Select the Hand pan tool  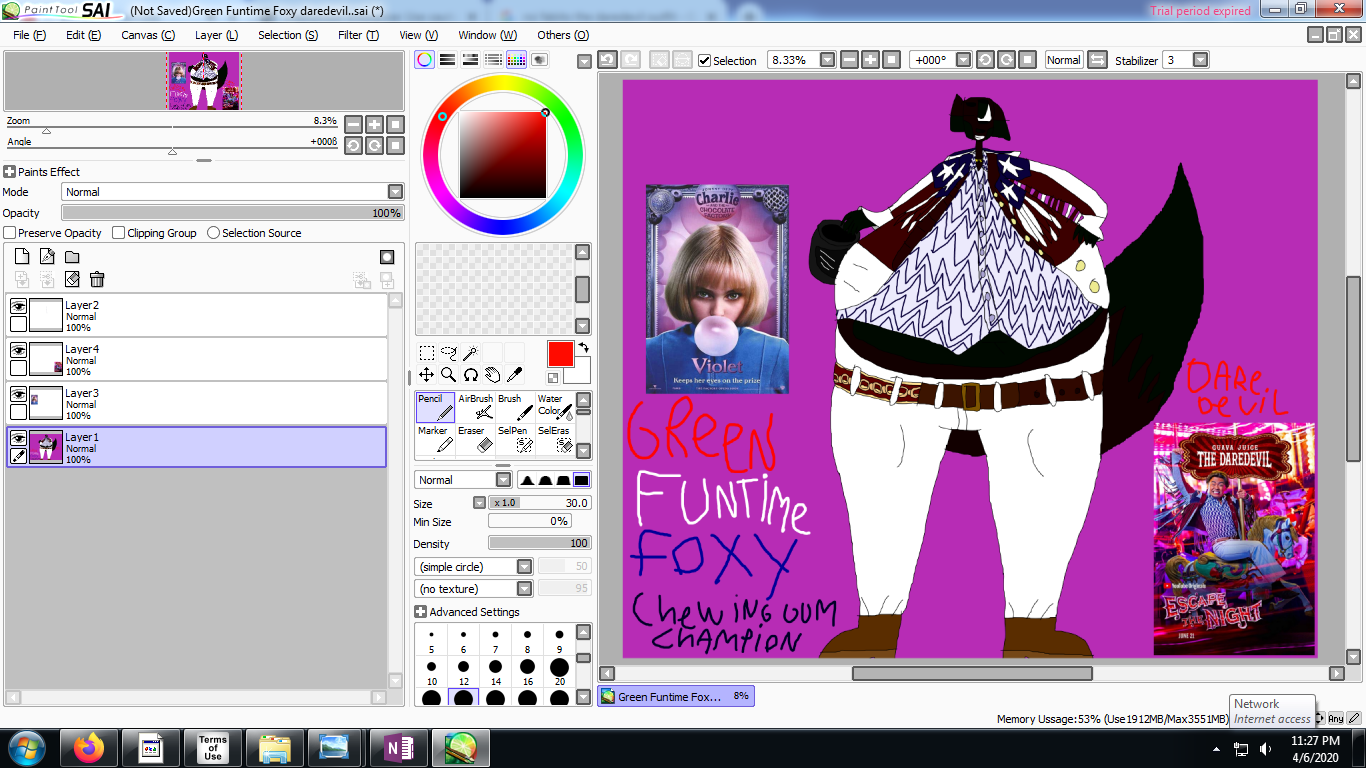pyautogui.click(x=492, y=375)
